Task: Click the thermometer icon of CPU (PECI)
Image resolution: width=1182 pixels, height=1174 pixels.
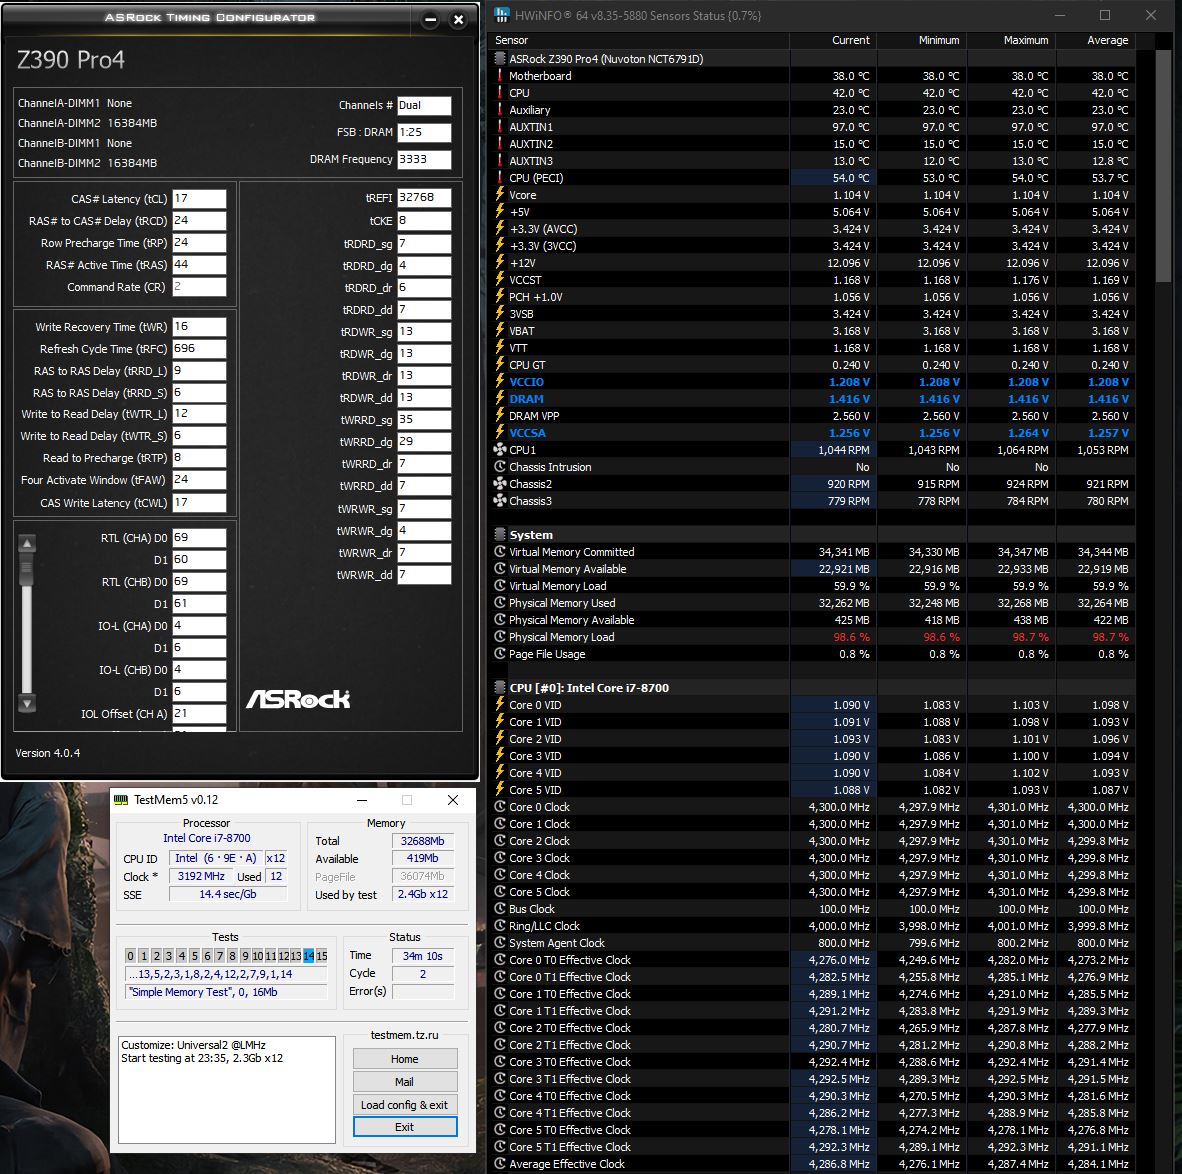Action: click(499, 177)
